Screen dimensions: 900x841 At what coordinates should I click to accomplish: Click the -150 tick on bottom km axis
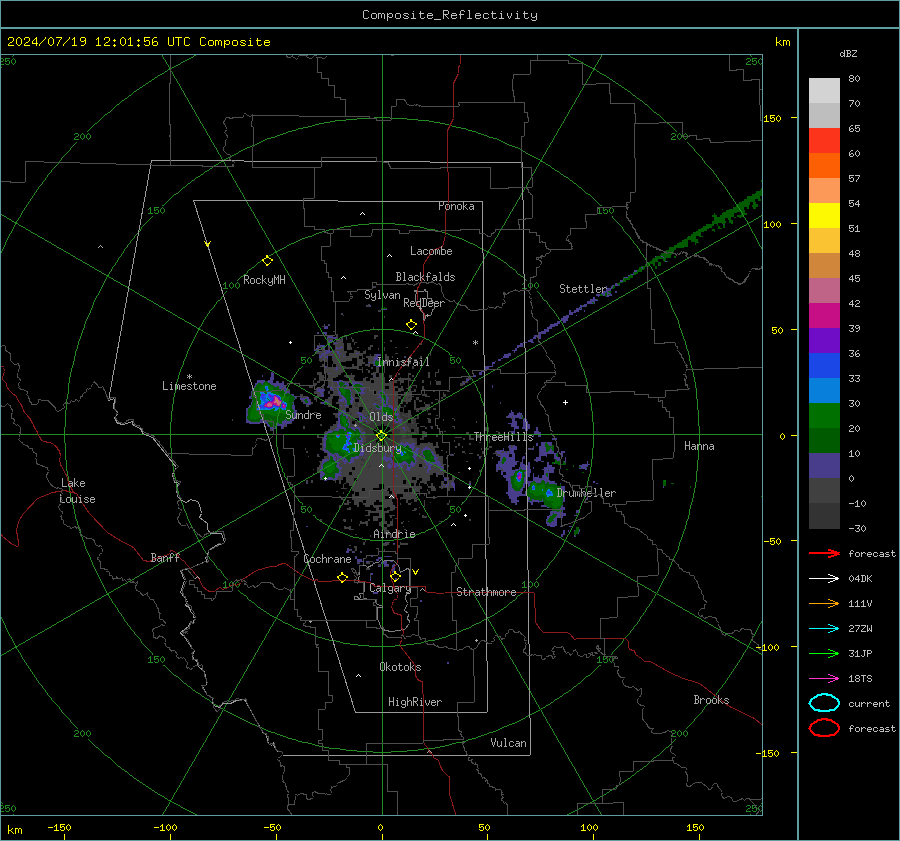coord(59,827)
